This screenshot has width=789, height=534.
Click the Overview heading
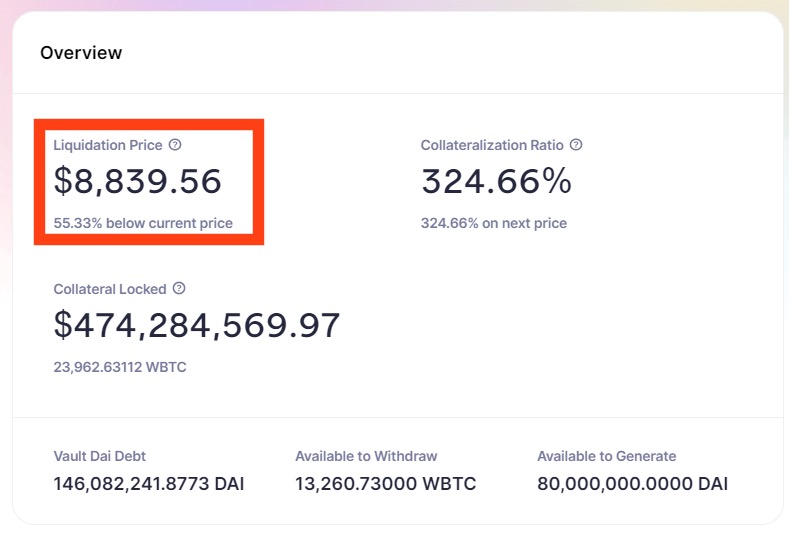tap(81, 53)
